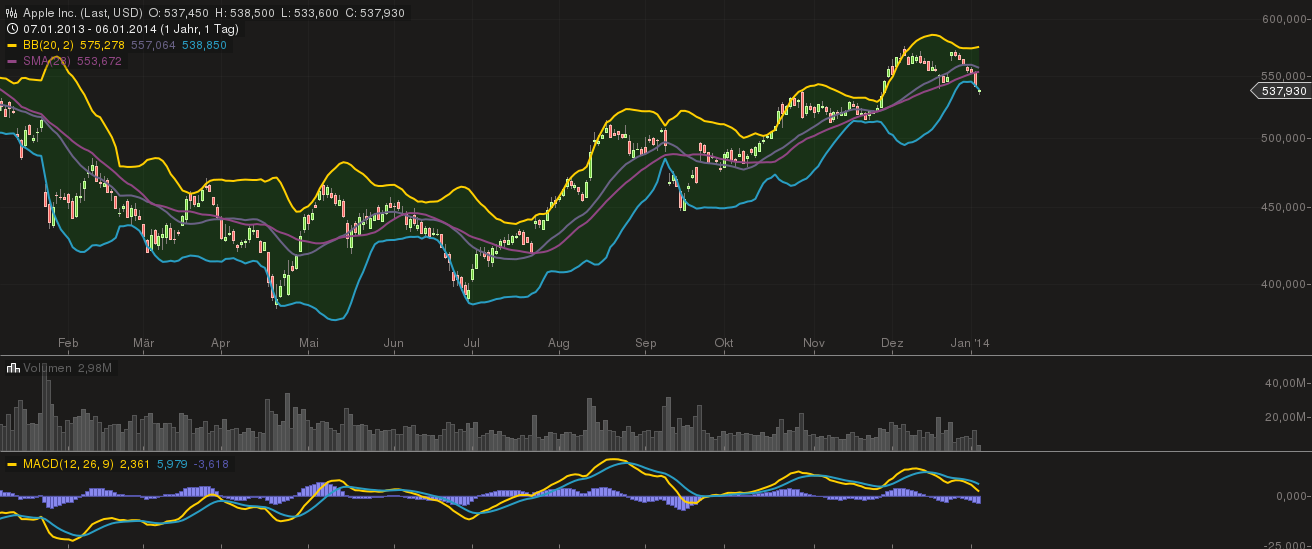
Task: Click the Jul month label on time axis
Action: [471, 343]
